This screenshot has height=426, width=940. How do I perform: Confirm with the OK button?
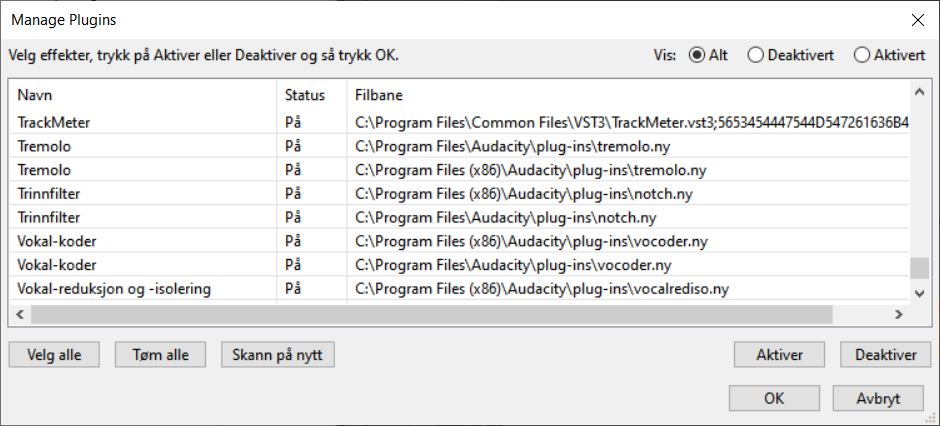pyautogui.click(x=774, y=398)
